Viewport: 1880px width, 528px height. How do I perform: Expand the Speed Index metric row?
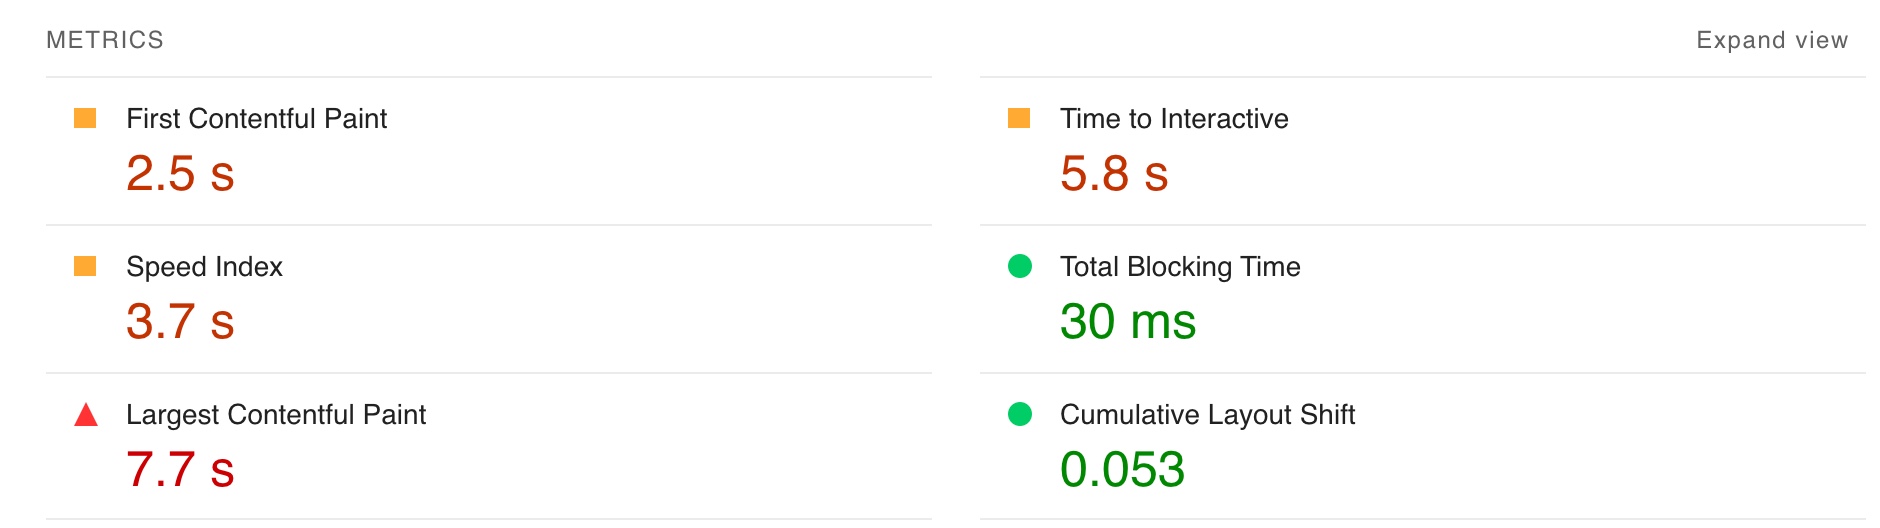point(204,267)
